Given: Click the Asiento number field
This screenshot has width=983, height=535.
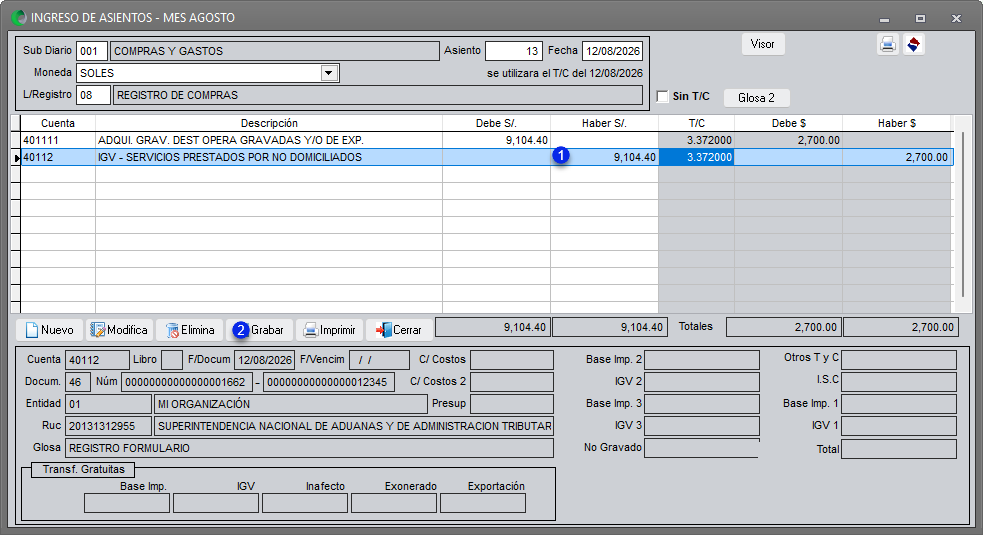Looking at the screenshot, I should 513,51.
